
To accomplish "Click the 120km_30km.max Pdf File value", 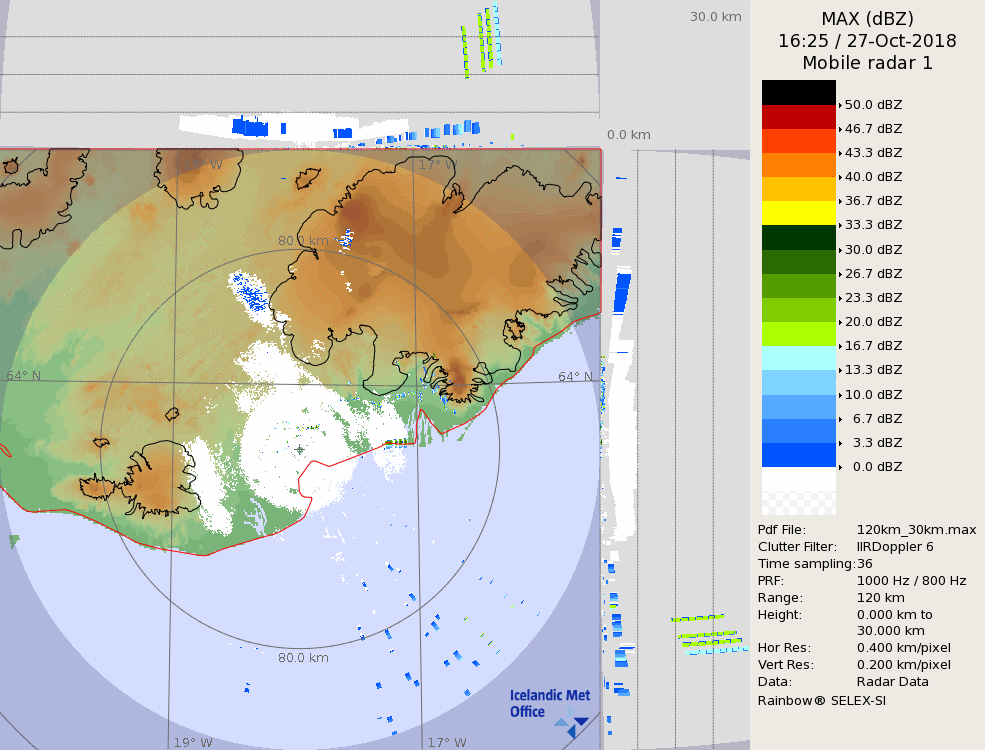I will [916, 530].
